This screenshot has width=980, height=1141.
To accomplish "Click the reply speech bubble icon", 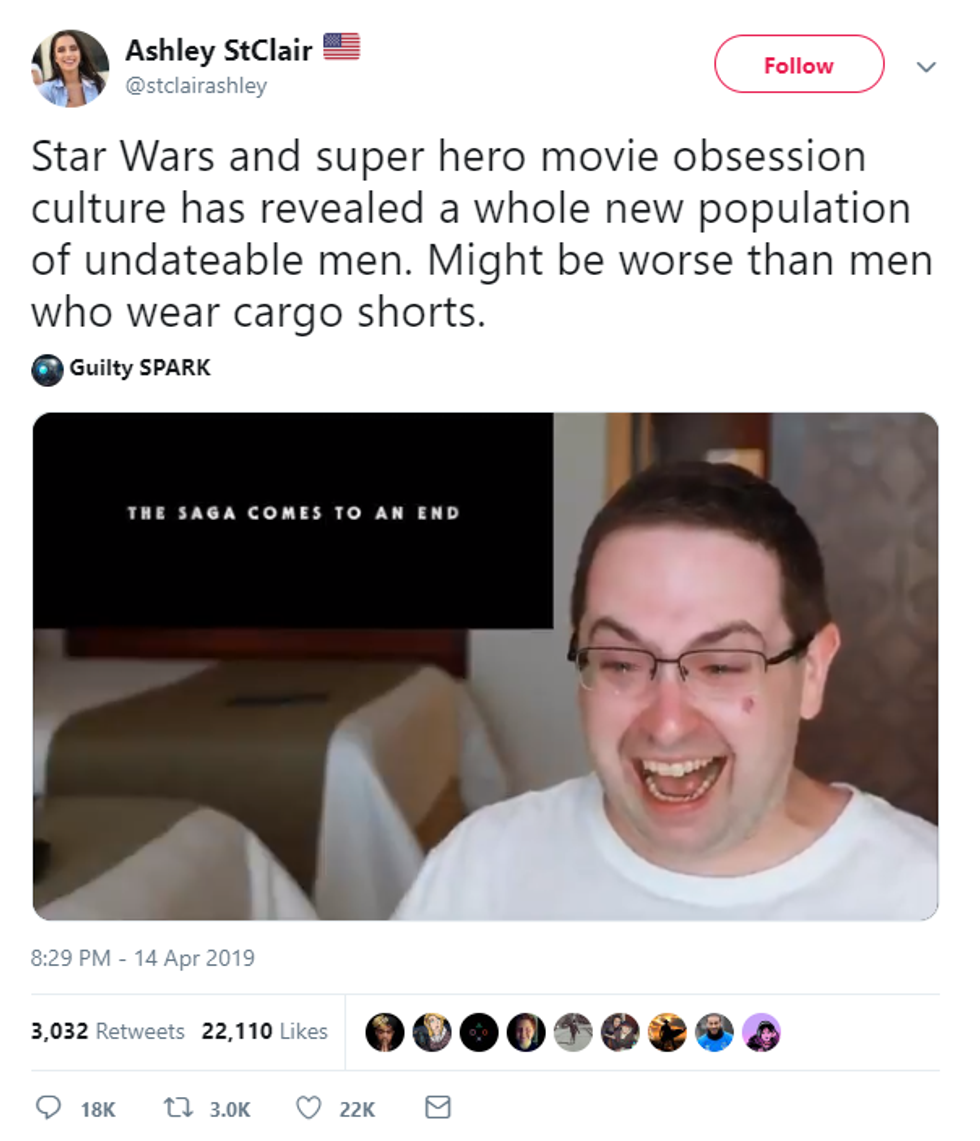I will pos(48,1108).
